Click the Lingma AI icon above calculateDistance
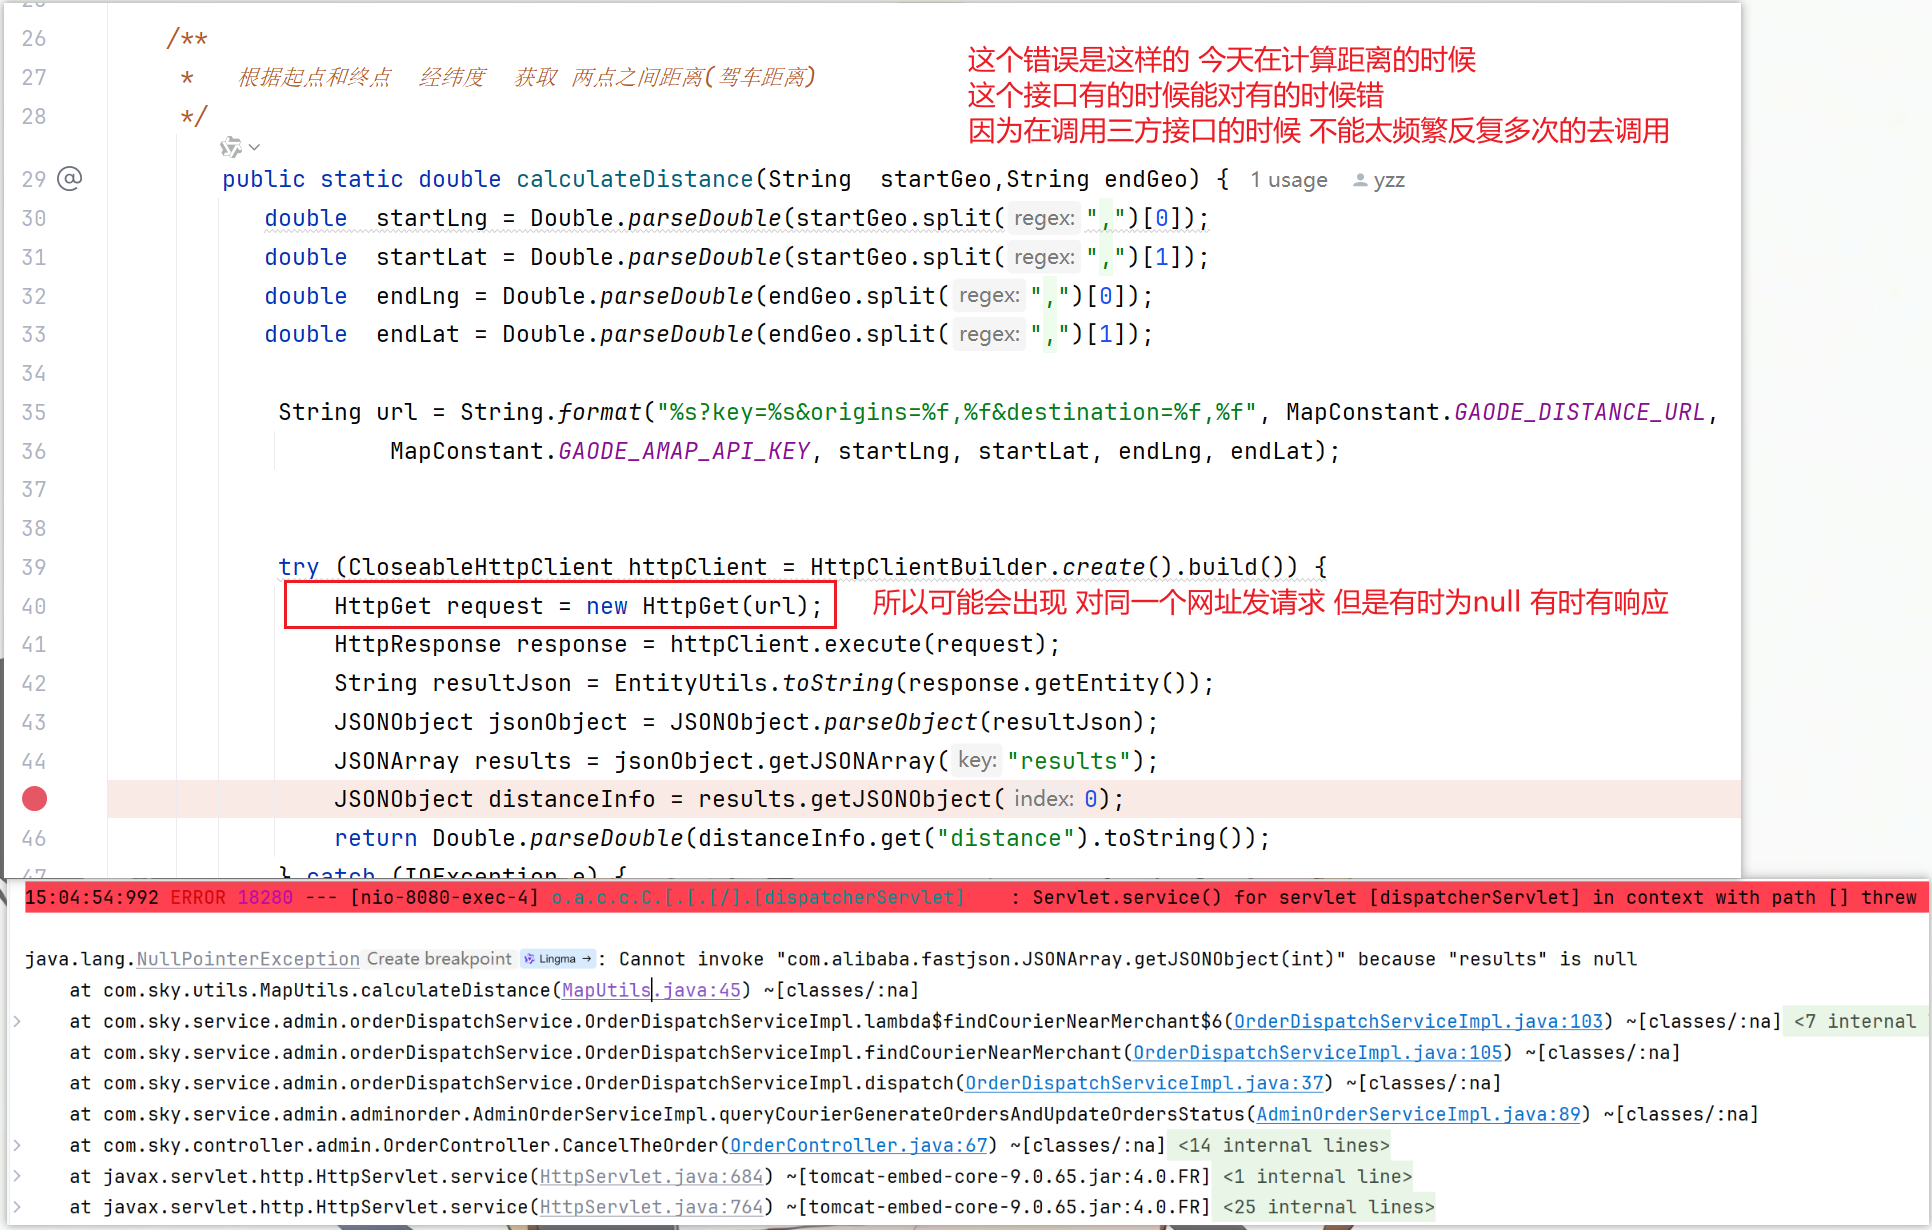This screenshot has width=1932, height=1230. pos(231,147)
